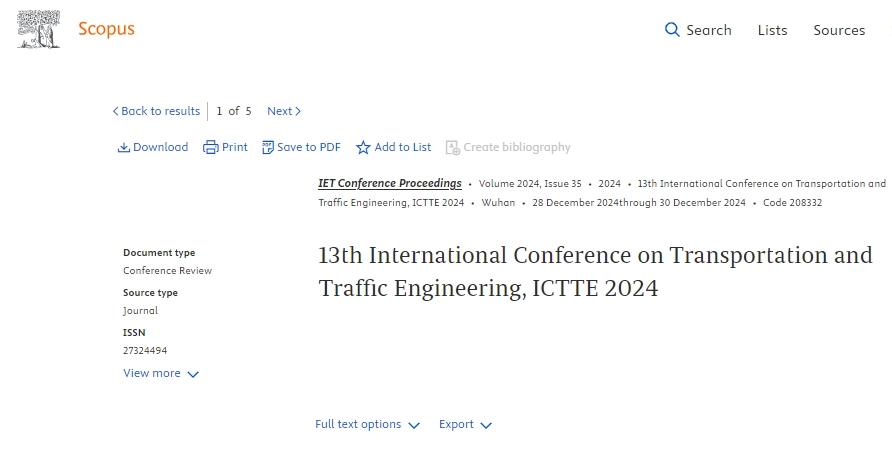Open the Full text options dropdown
892x452 pixels.
click(x=367, y=425)
